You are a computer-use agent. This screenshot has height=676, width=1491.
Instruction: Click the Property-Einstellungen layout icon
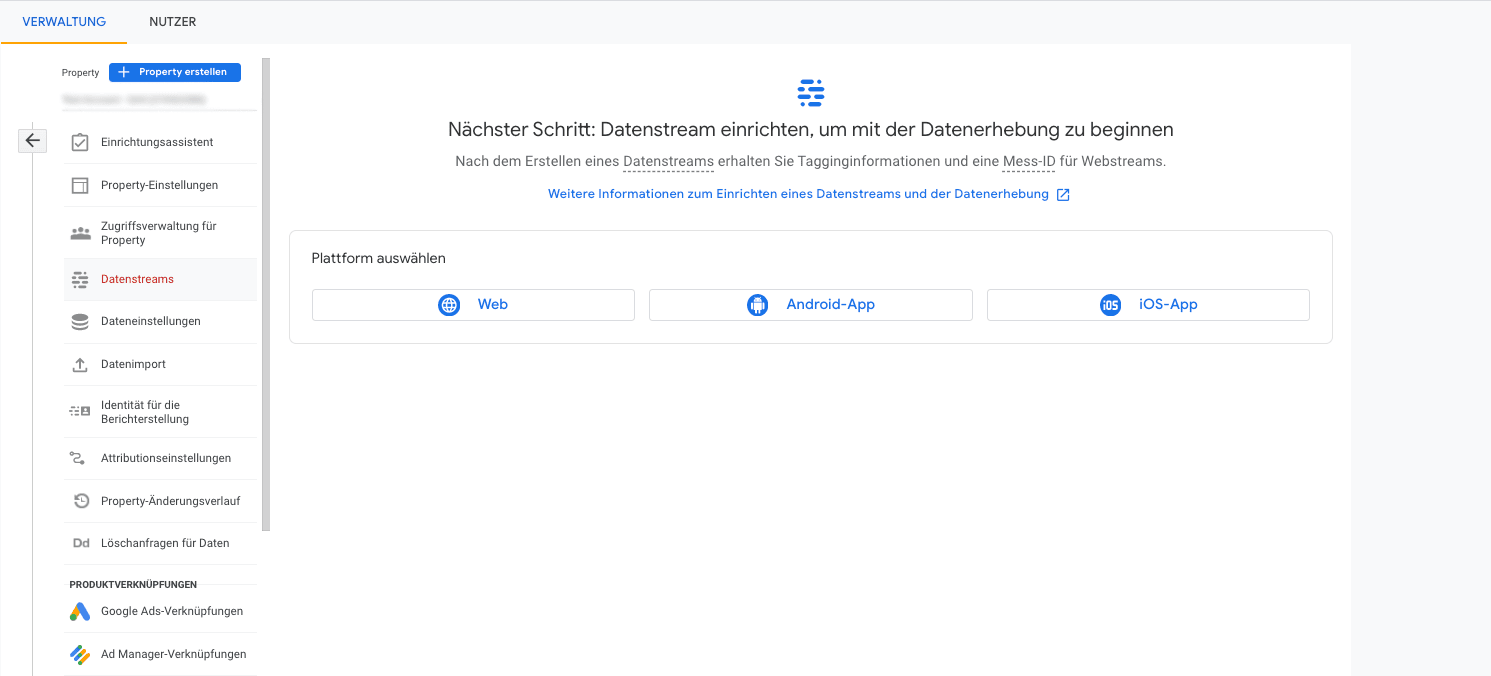[80, 186]
